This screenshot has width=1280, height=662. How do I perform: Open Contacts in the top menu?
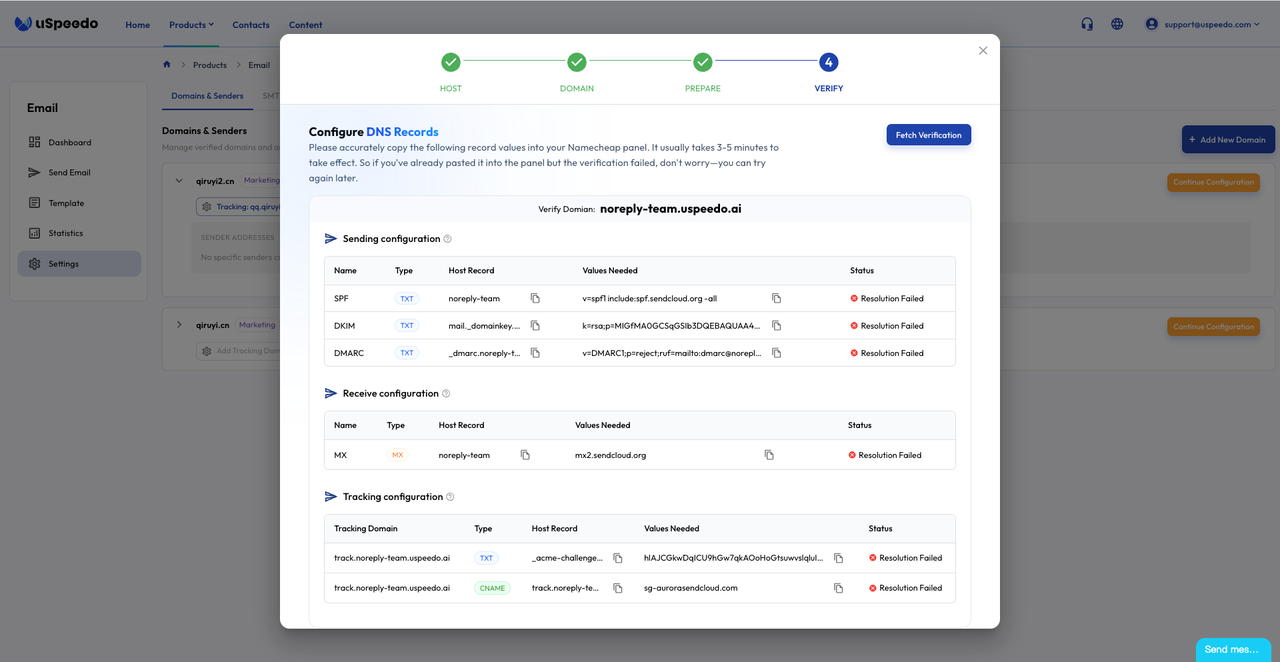pyautogui.click(x=250, y=25)
